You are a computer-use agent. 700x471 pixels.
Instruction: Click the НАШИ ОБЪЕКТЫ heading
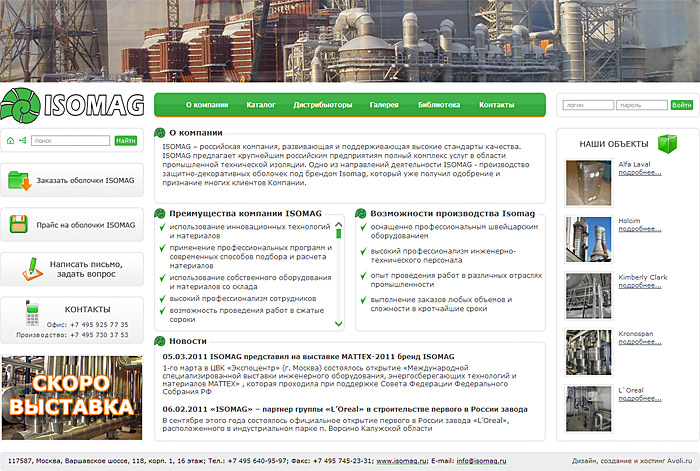click(x=614, y=144)
